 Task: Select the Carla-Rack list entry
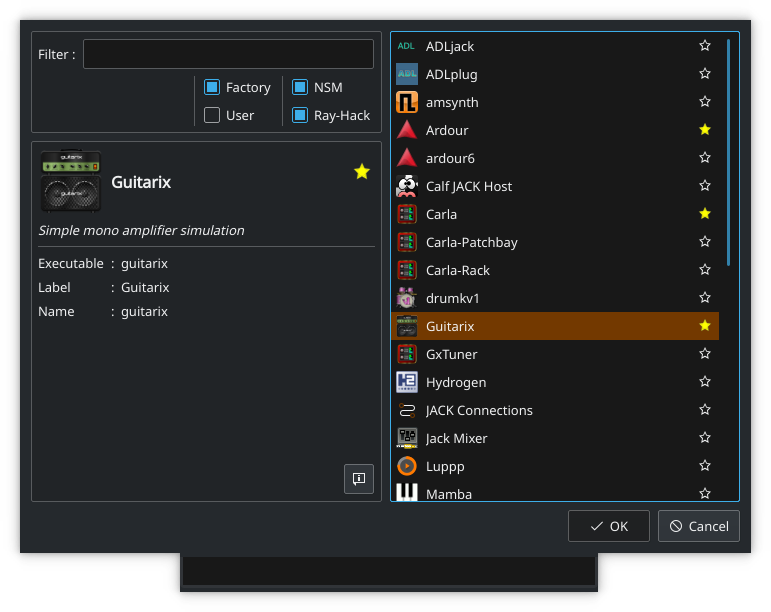[x=555, y=270]
